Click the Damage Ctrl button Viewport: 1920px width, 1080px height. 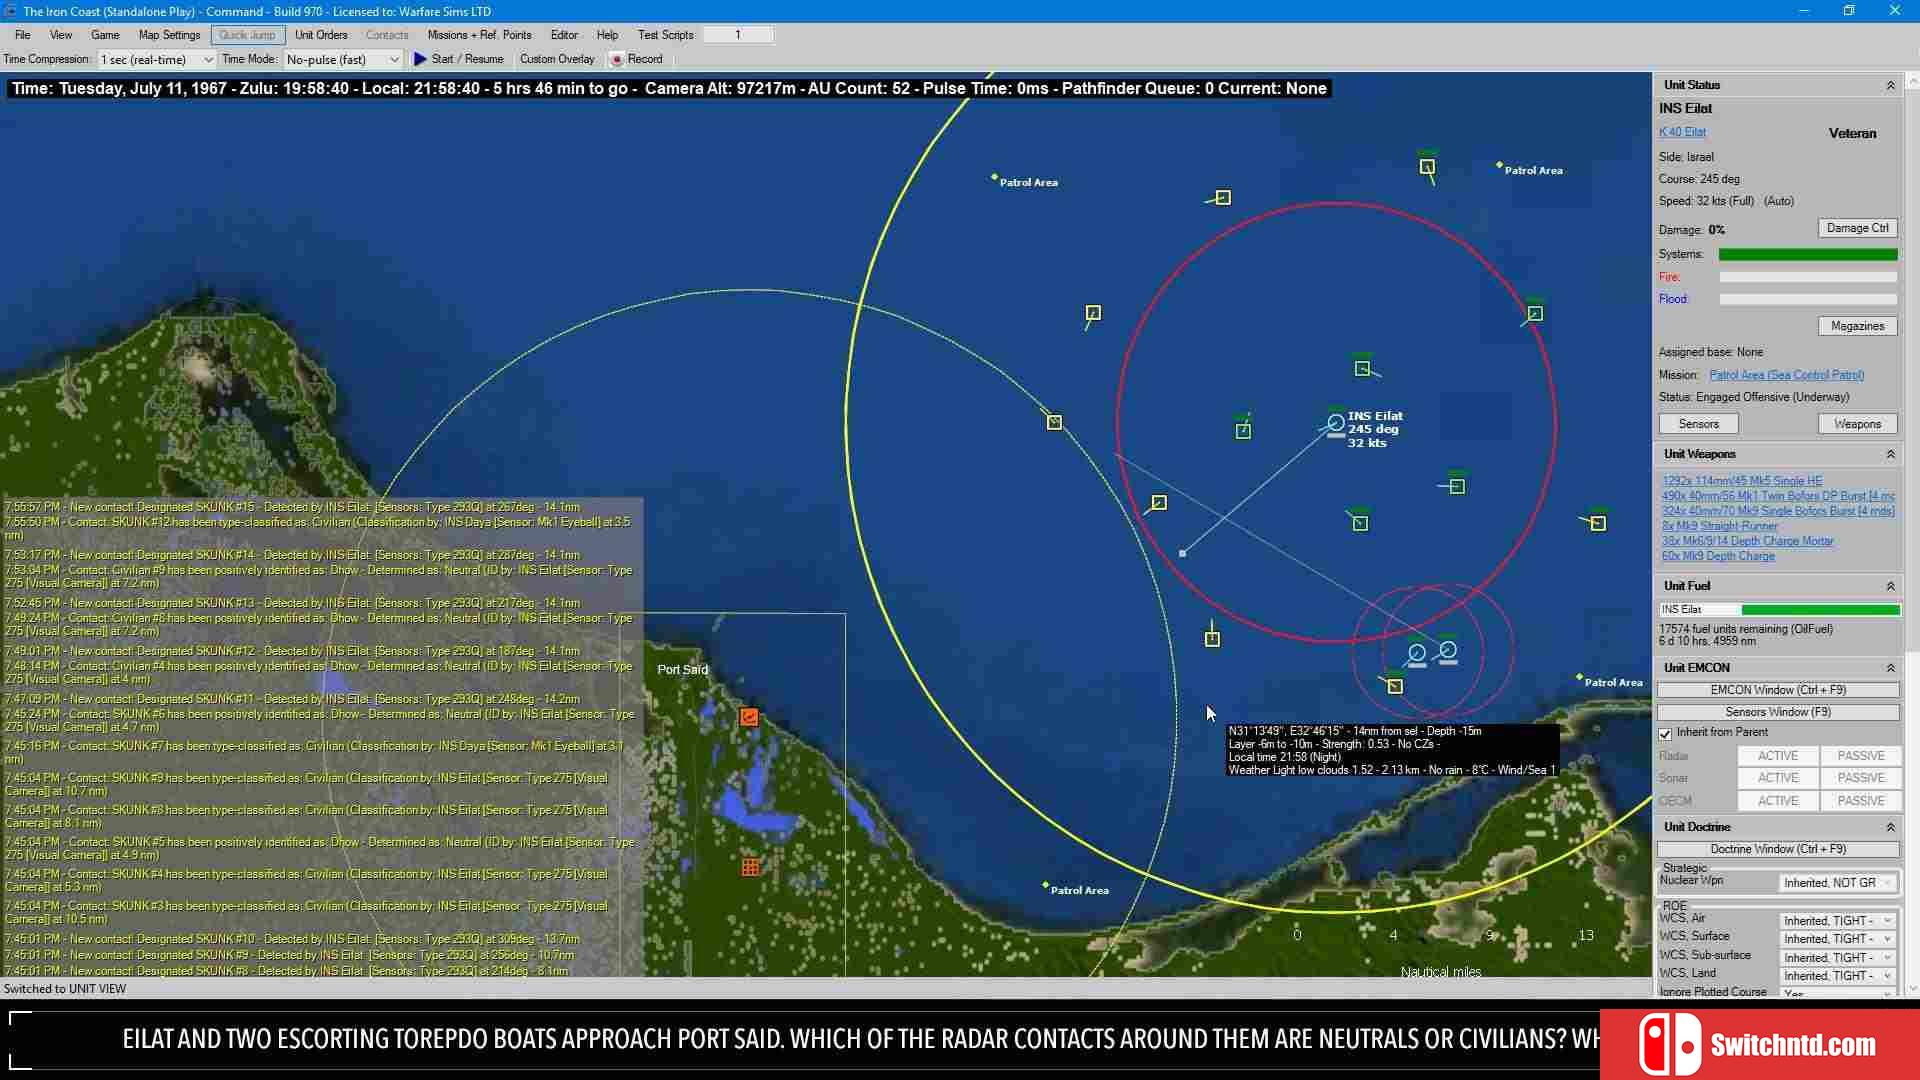(1857, 228)
